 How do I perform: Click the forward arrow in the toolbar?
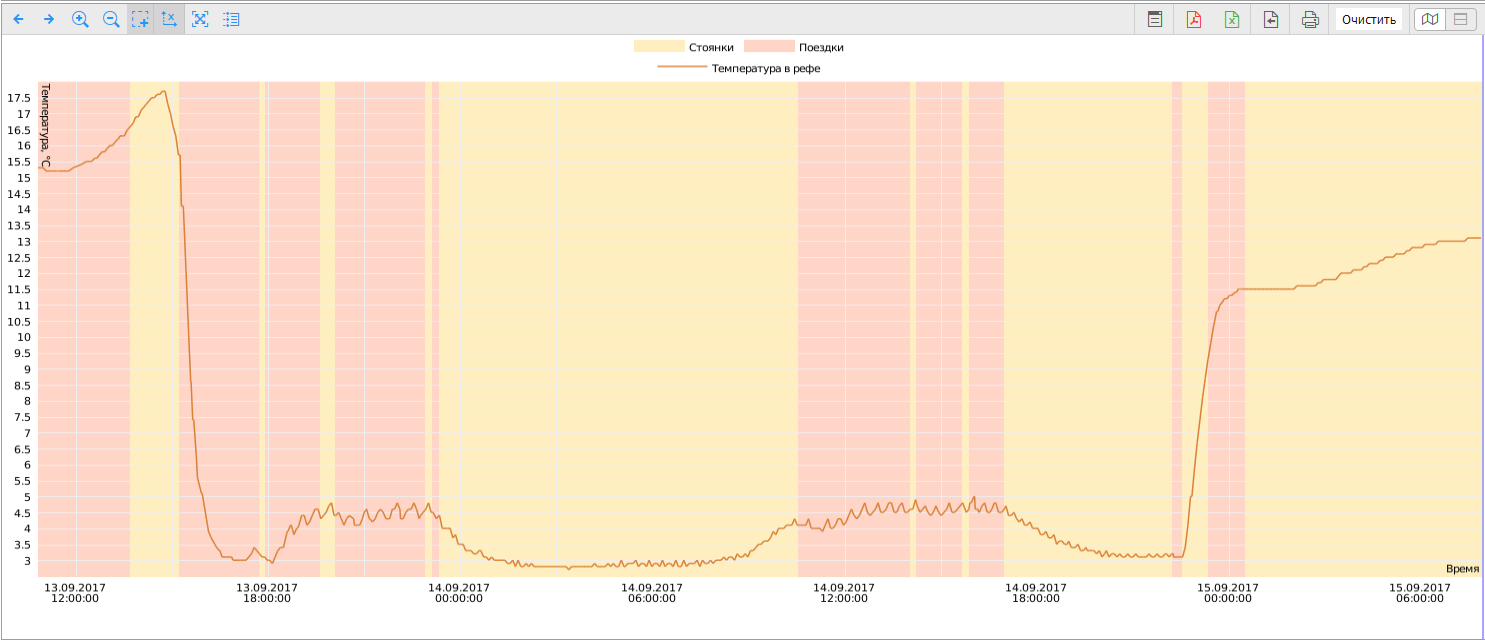[48, 19]
